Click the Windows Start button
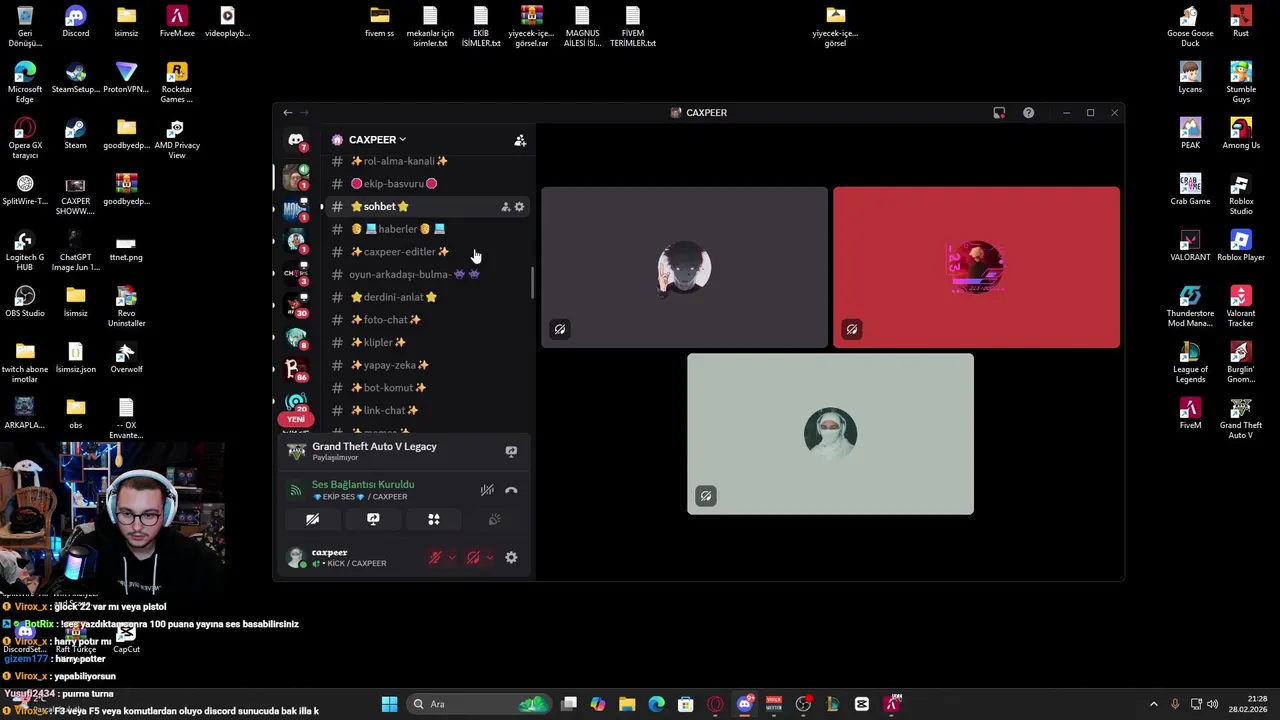1280x720 pixels. point(389,704)
